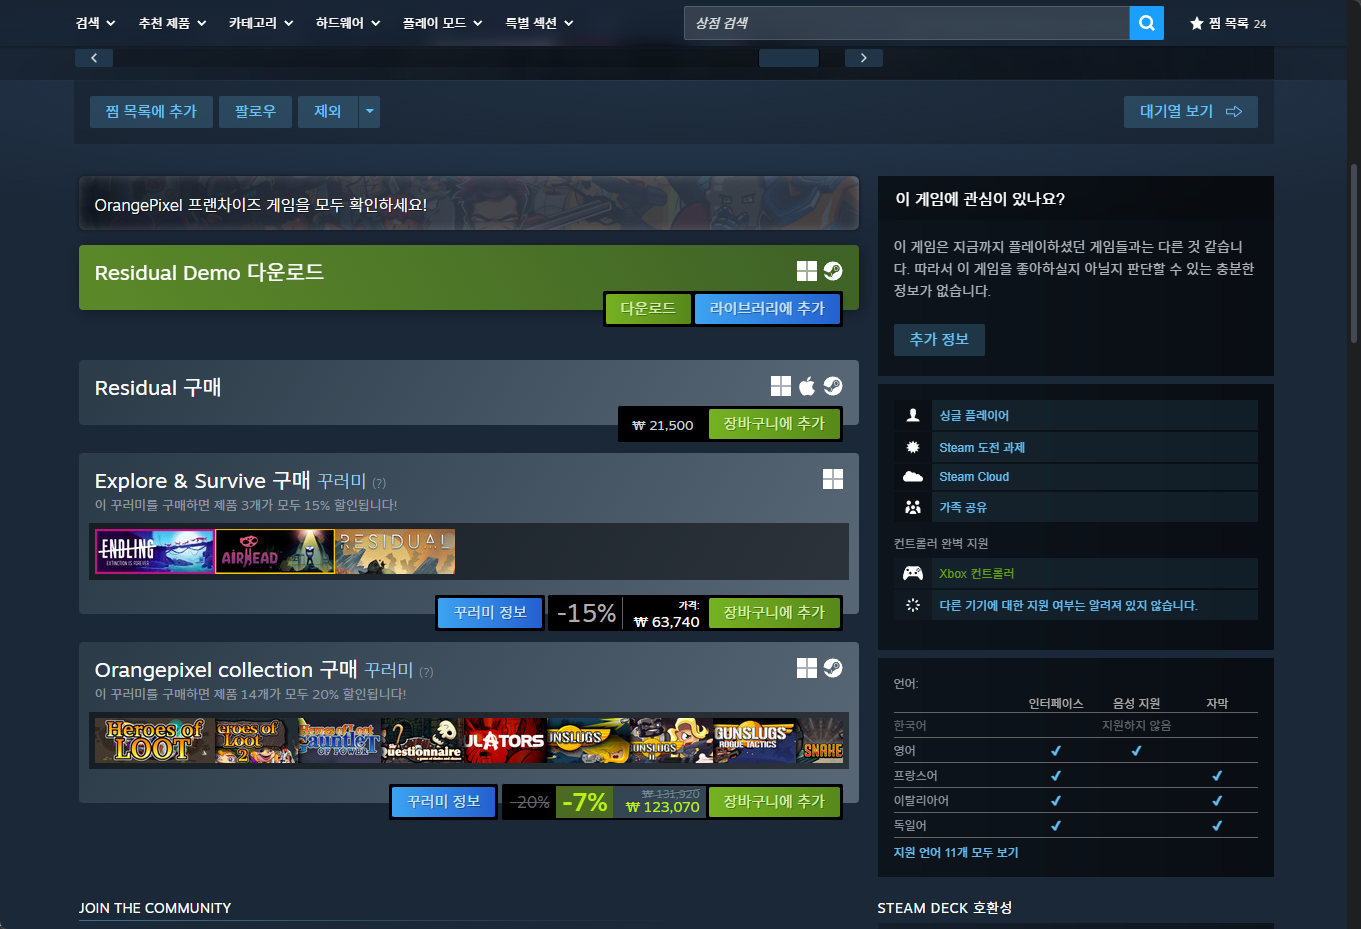Viewport: 1361px width, 929px height.
Task: Open the 카테고리 menu dropdown
Action: coord(261,23)
